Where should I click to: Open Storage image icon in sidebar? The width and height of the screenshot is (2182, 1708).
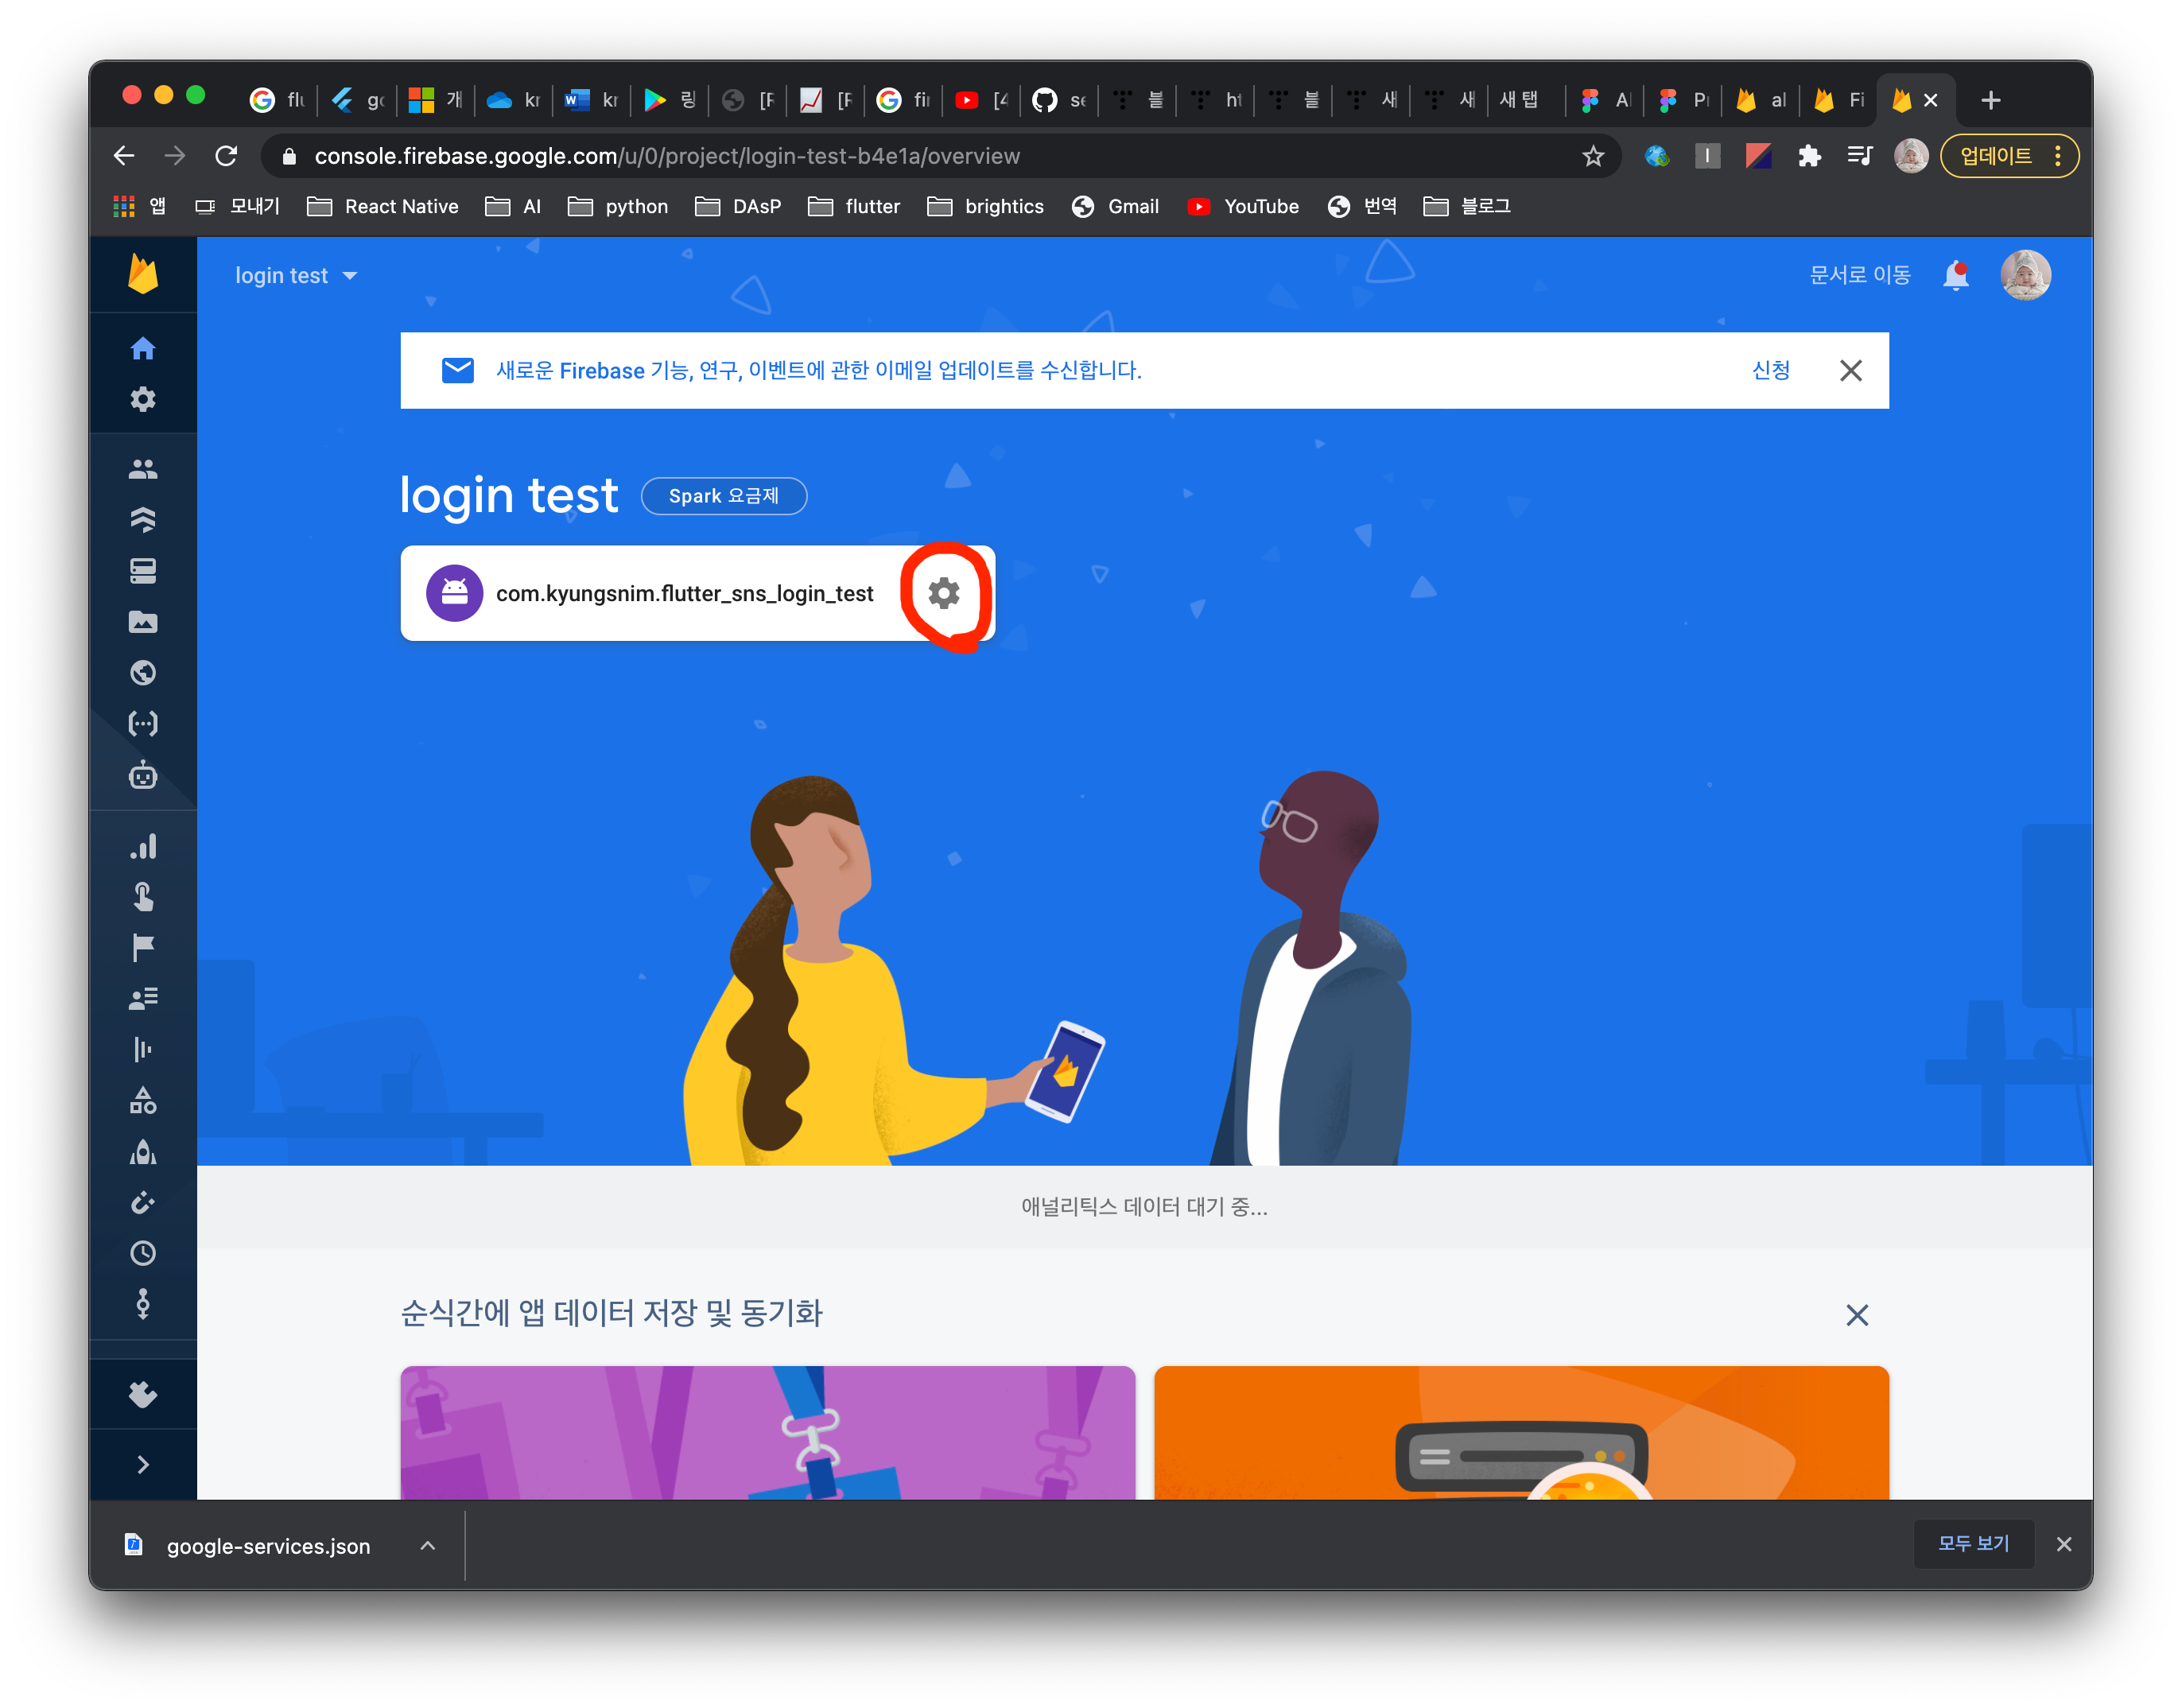[x=143, y=622]
